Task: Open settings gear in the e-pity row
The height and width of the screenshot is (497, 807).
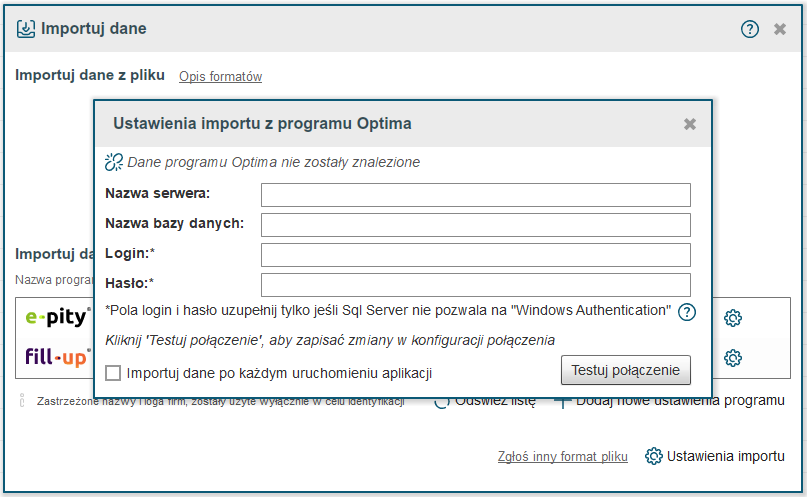Action: (x=733, y=319)
